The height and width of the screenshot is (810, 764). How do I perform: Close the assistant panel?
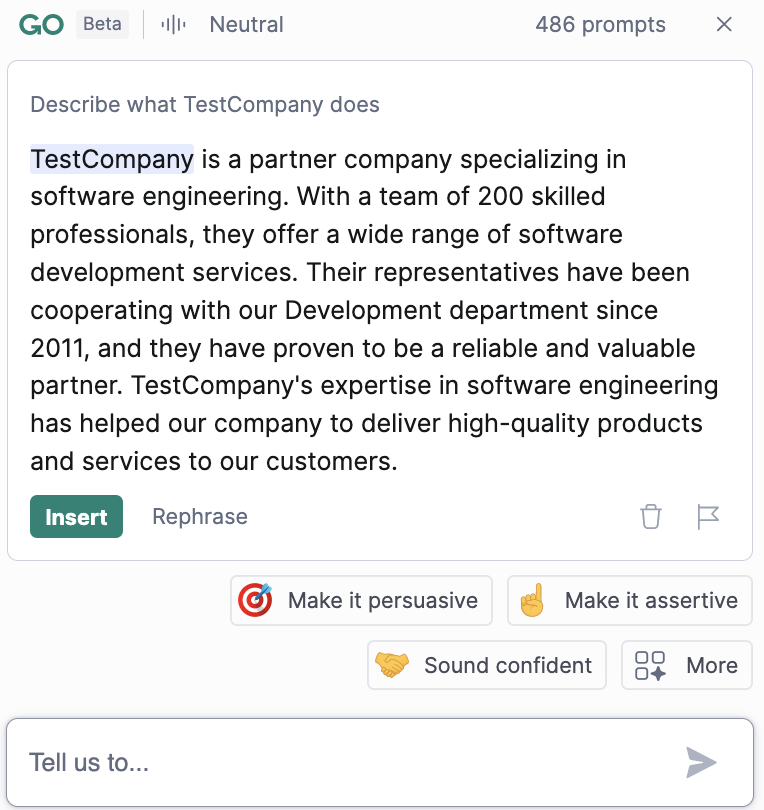pos(724,24)
